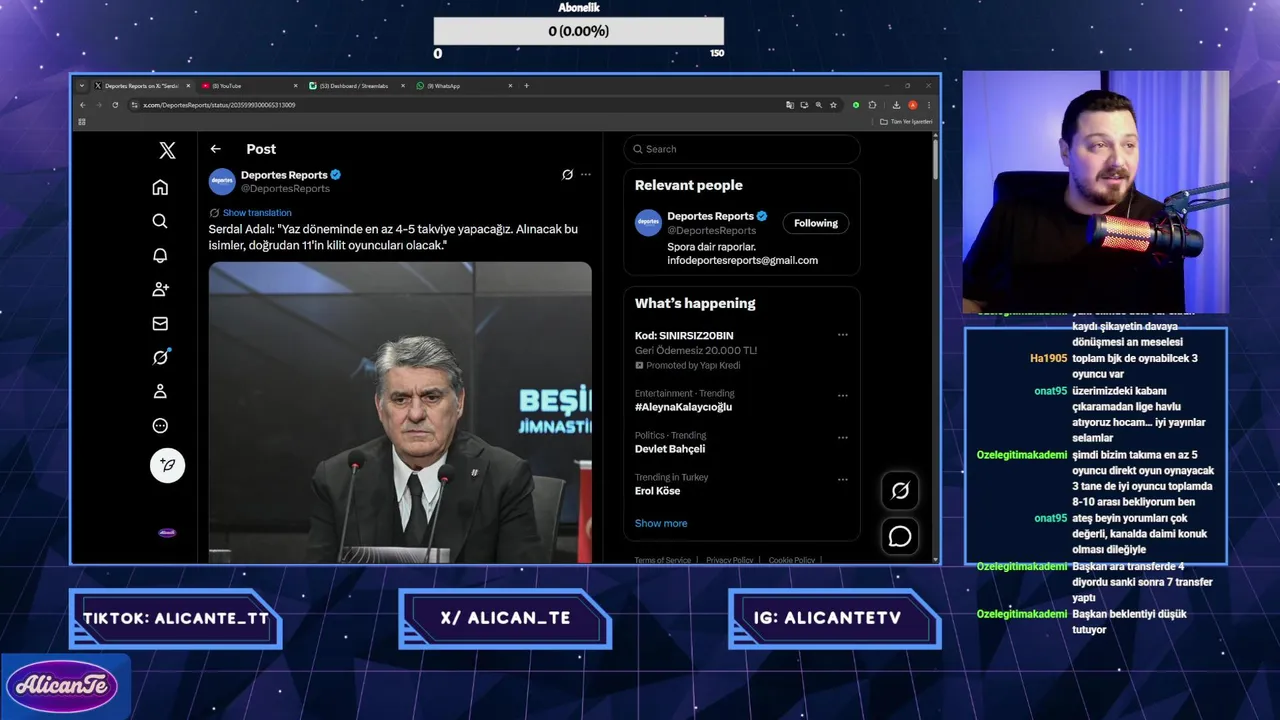The image size is (1280, 720).
Task: Click the X Search field
Action: pos(742,149)
